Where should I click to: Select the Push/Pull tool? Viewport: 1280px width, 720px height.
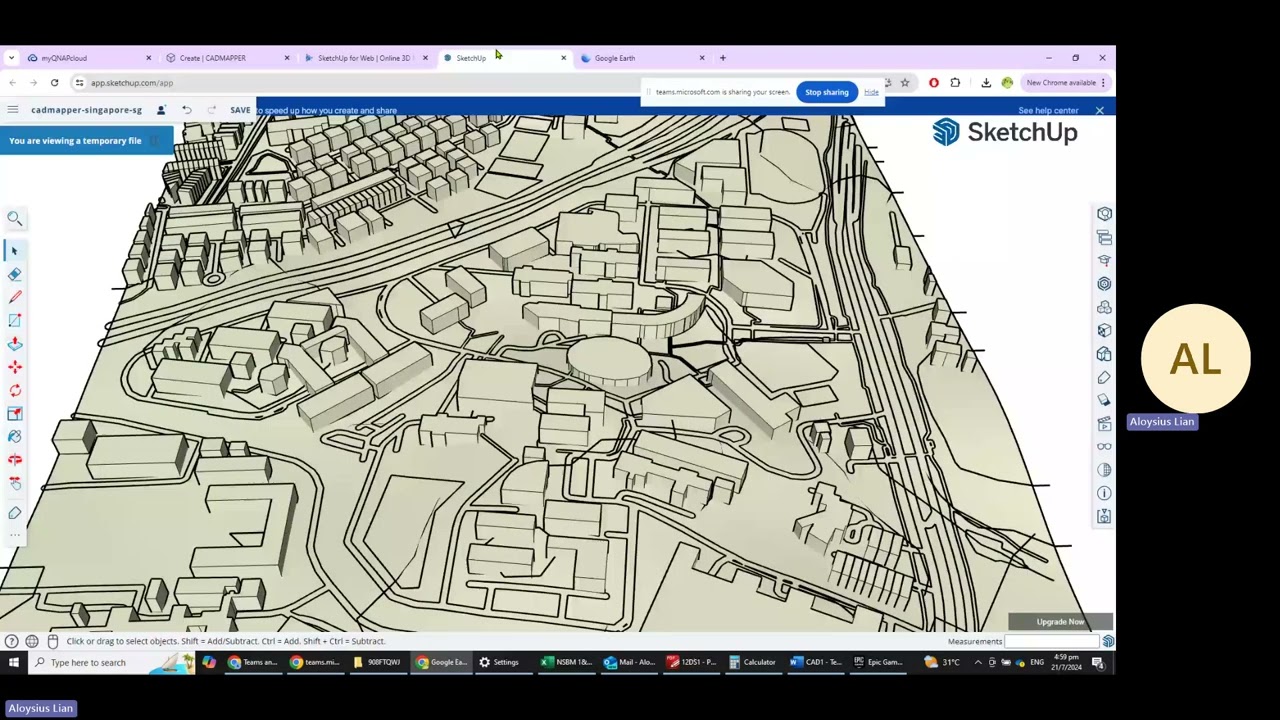[15, 343]
